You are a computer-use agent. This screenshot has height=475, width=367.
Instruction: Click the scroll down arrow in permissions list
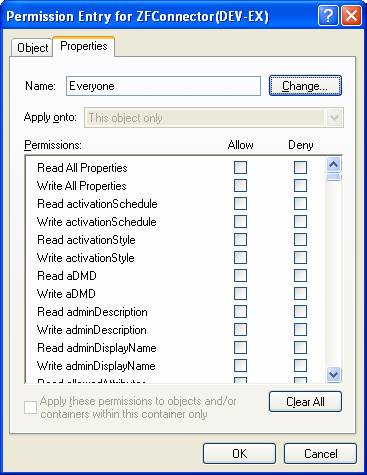coord(334,374)
